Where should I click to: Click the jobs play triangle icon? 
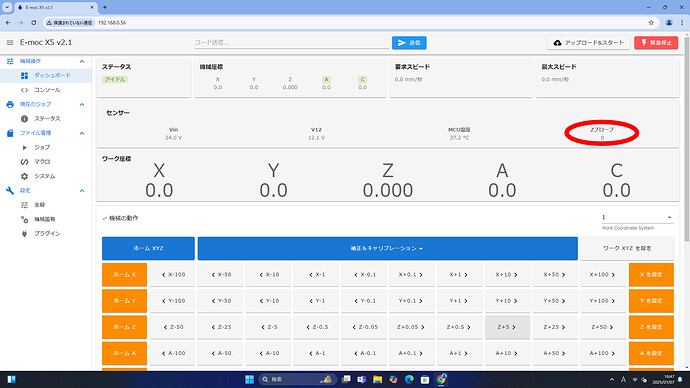[24, 147]
